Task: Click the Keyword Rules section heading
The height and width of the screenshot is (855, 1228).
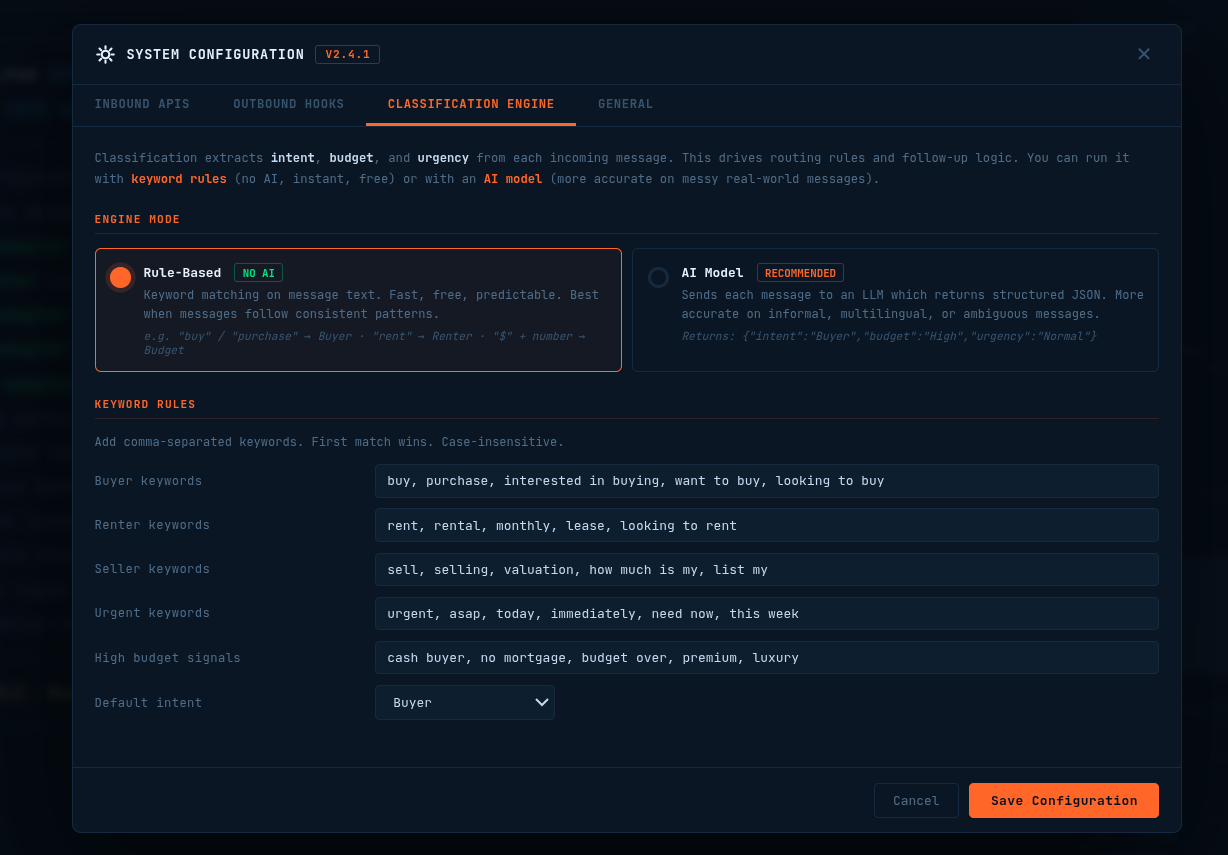Action: click(x=145, y=404)
